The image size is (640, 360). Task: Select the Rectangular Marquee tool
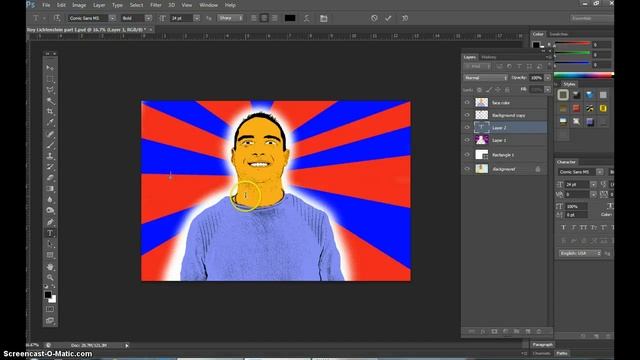pos(50,79)
